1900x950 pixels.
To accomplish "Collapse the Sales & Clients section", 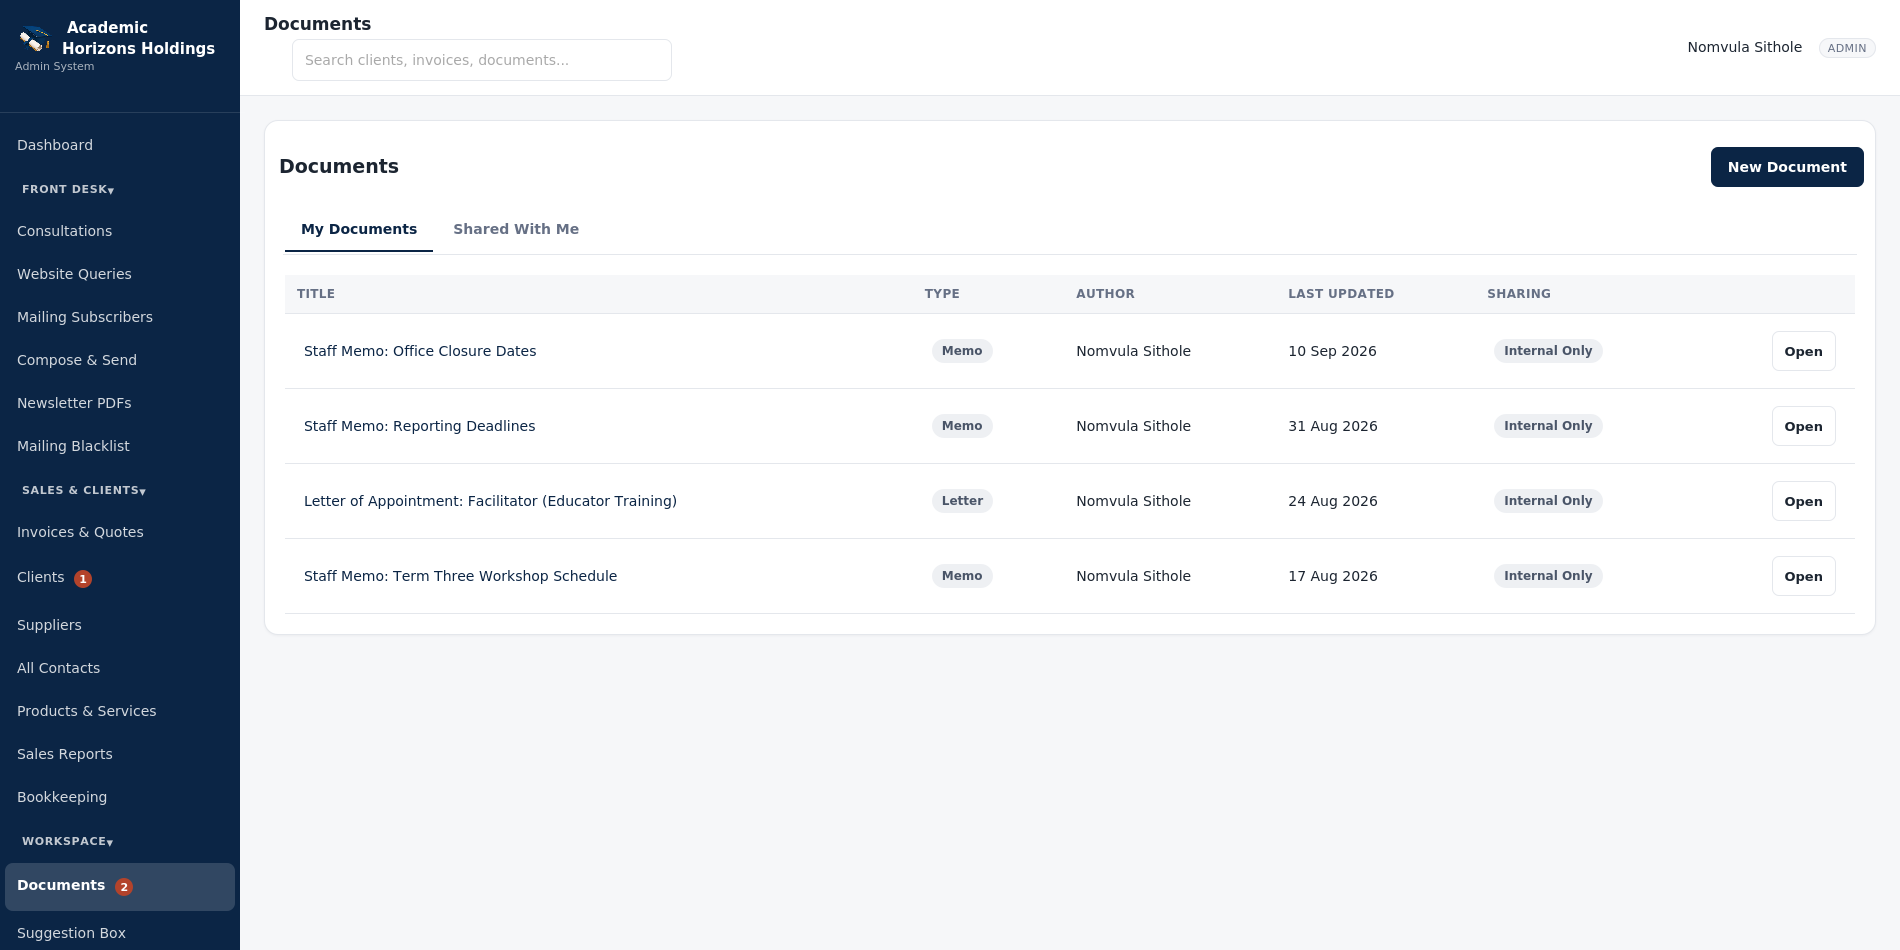I will point(84,490).
